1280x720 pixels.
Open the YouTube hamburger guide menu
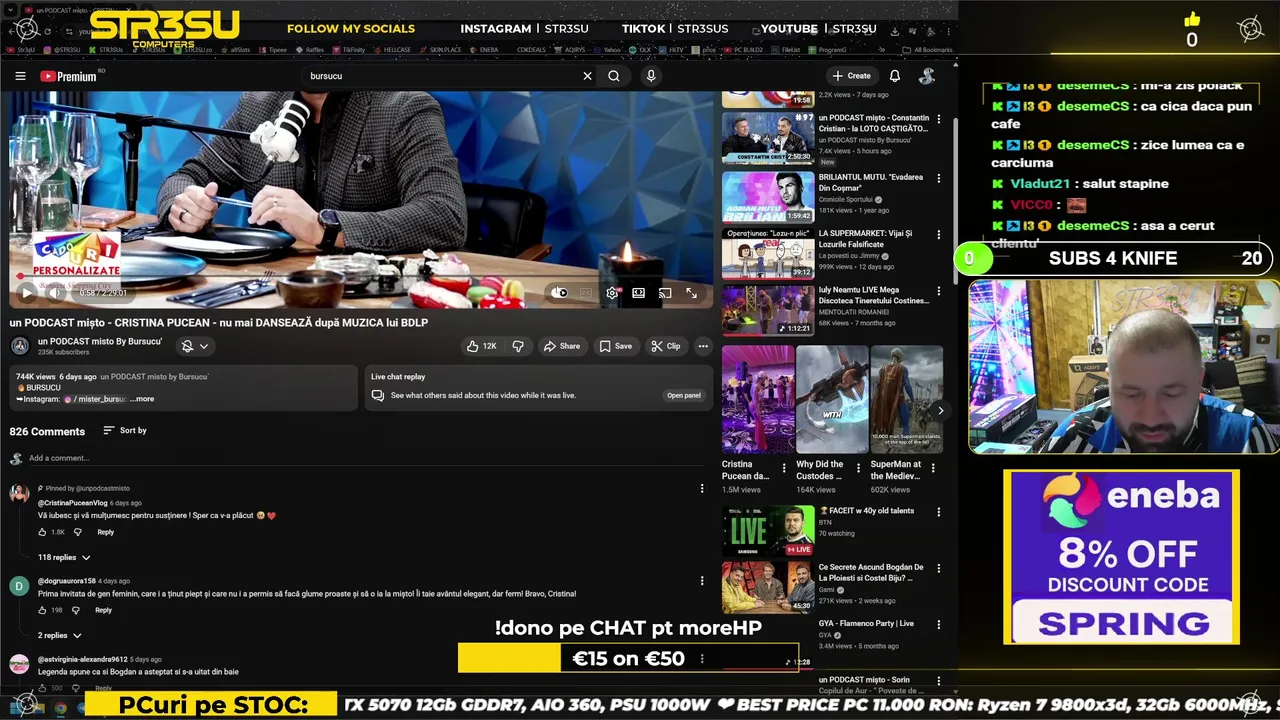(20, 76)
